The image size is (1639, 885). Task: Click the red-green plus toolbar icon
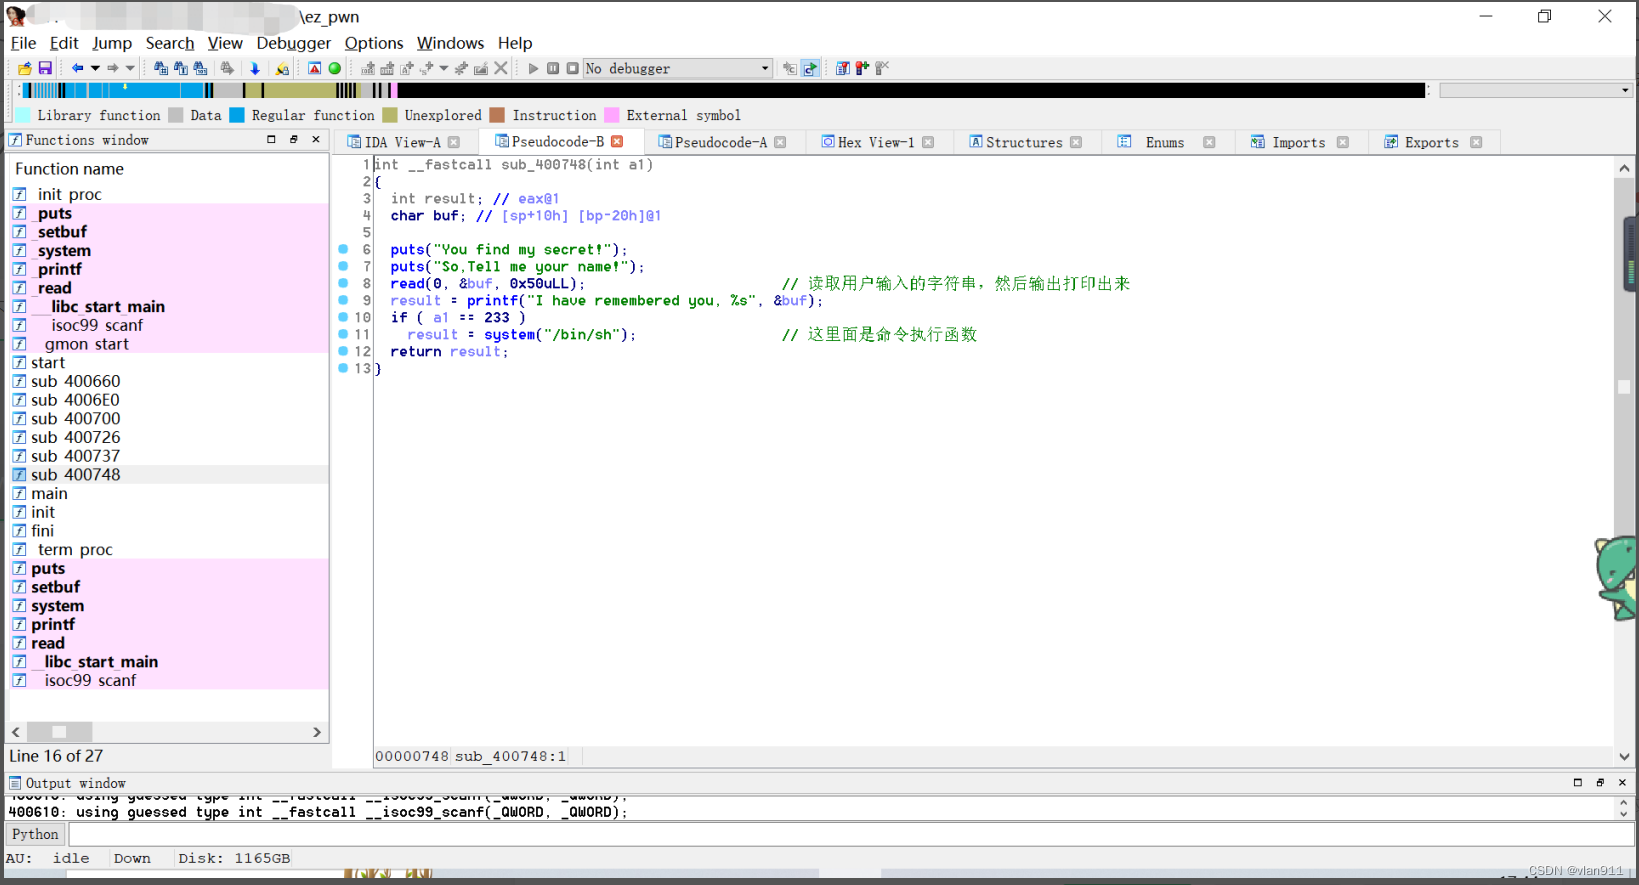862,68
